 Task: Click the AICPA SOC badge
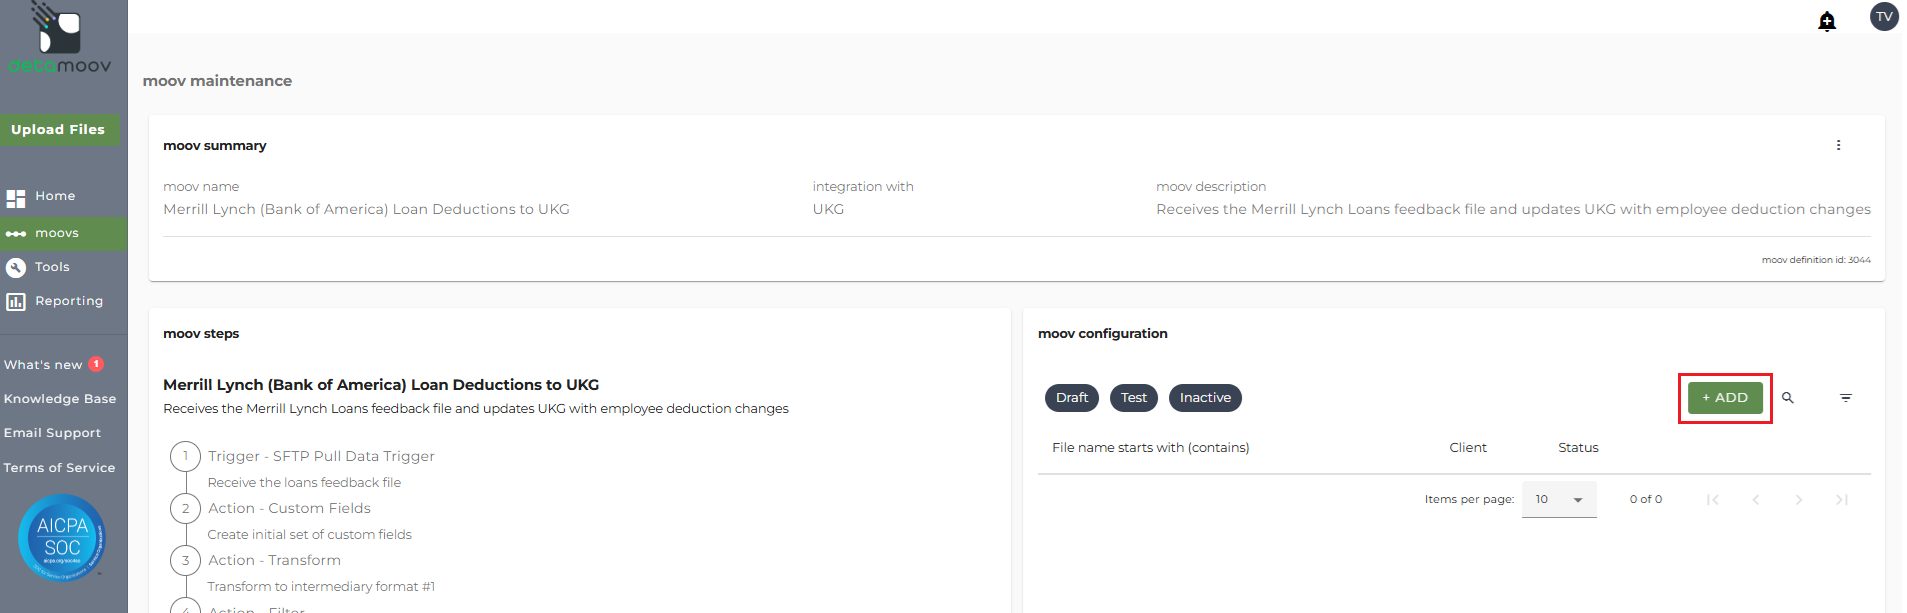(62, 538)
